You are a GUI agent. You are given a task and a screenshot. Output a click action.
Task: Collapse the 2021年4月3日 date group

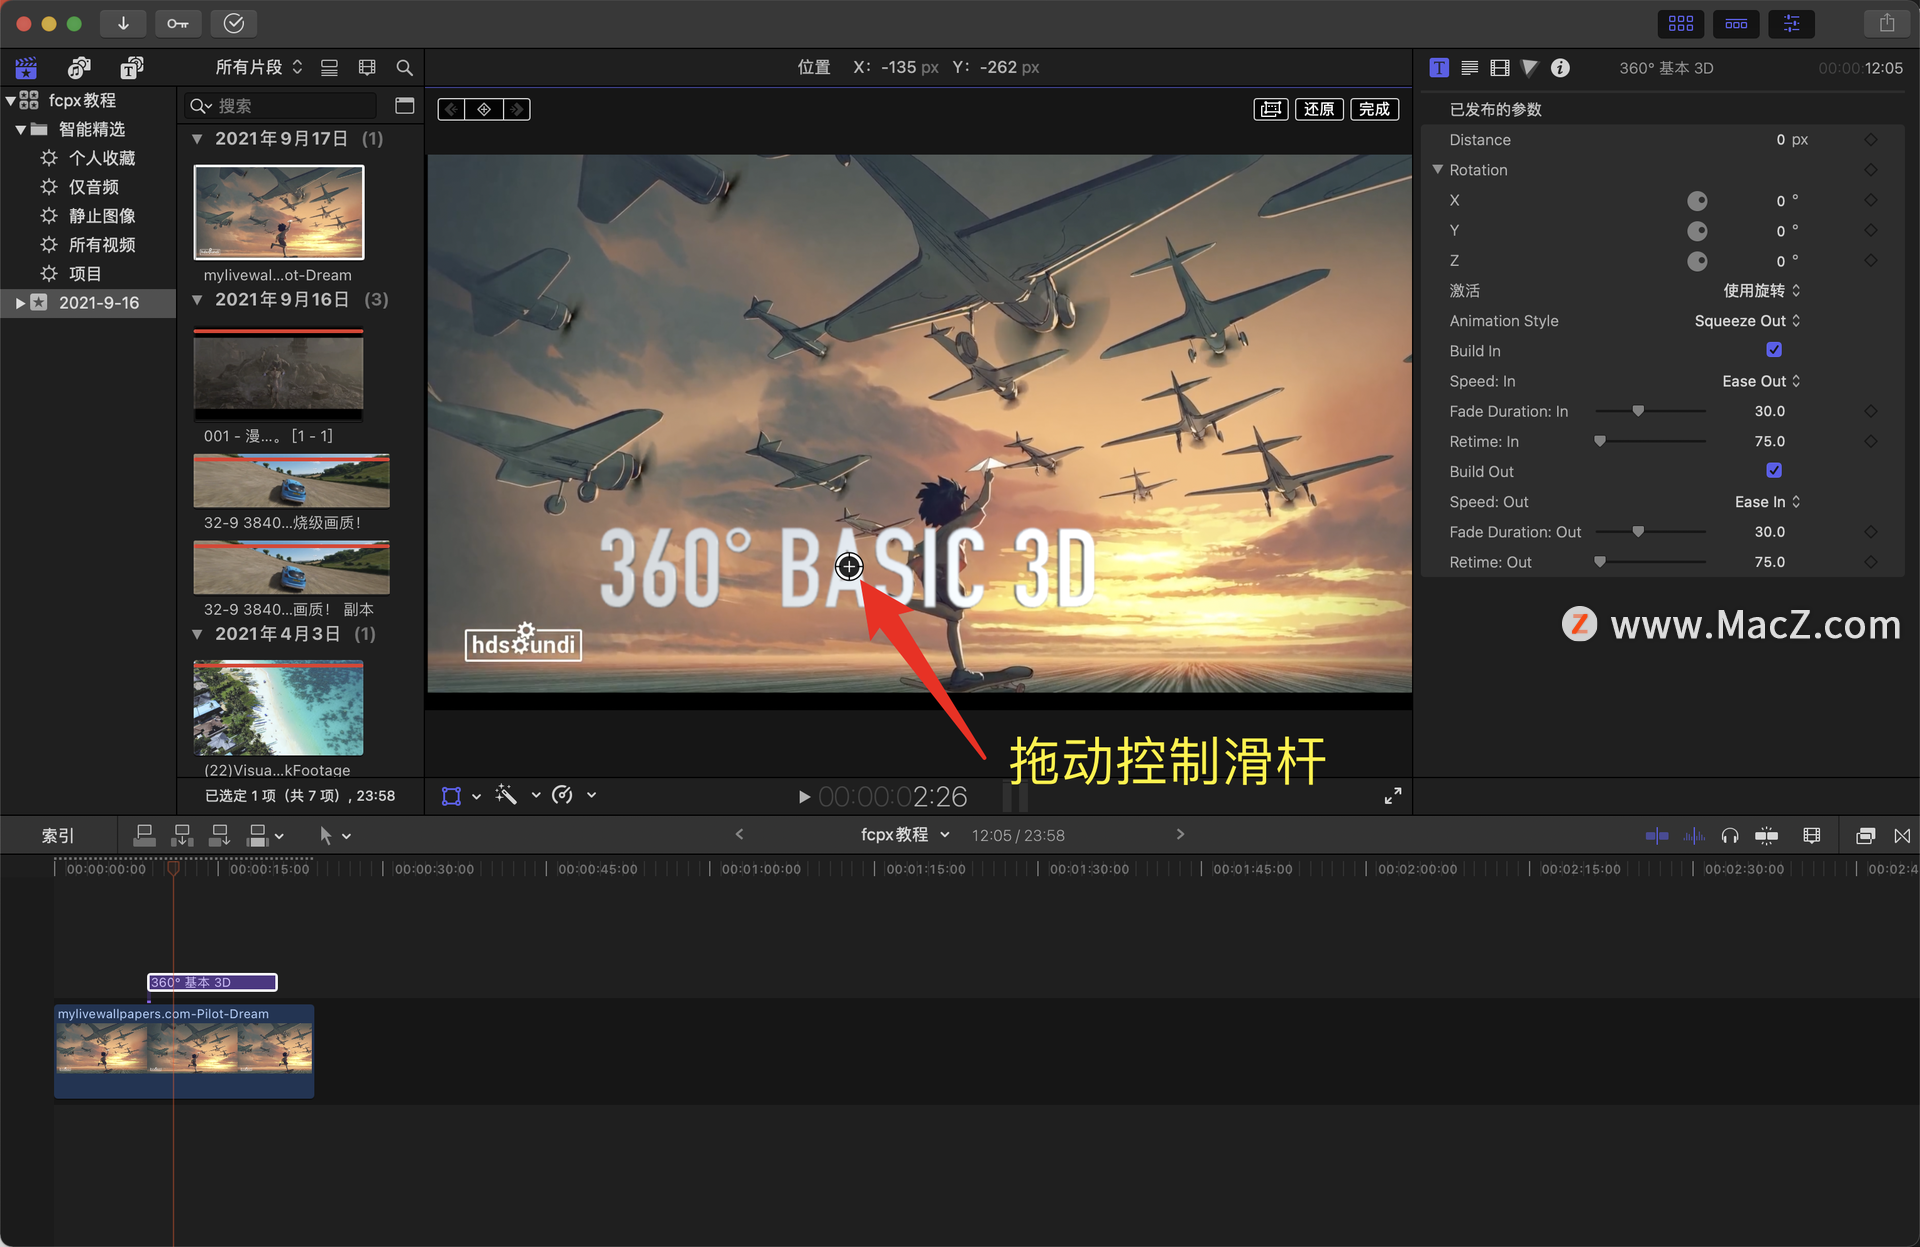pyautogui.click(x=197, y=634)
